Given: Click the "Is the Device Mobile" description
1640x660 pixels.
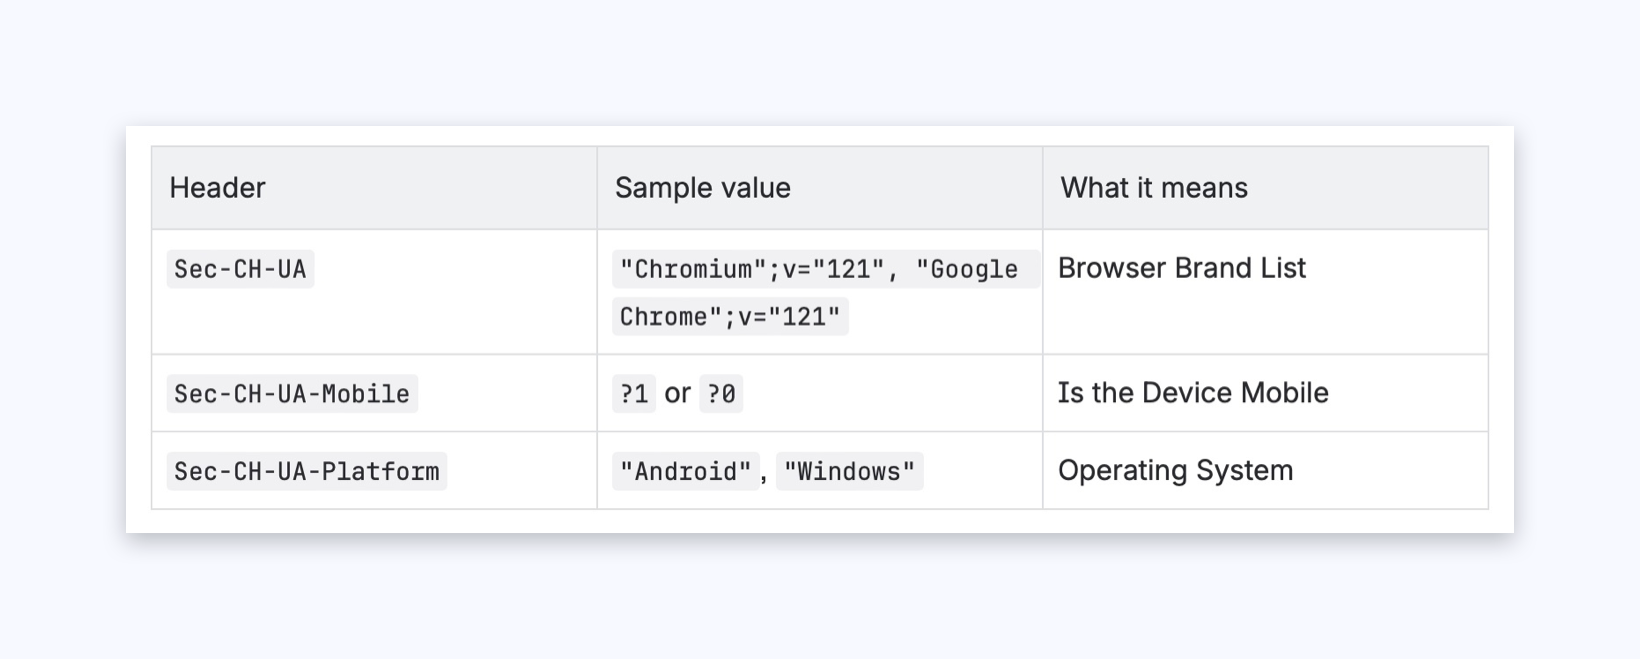Looking at the screenshot, I should pyautogui.click(x=1192, y=393).
